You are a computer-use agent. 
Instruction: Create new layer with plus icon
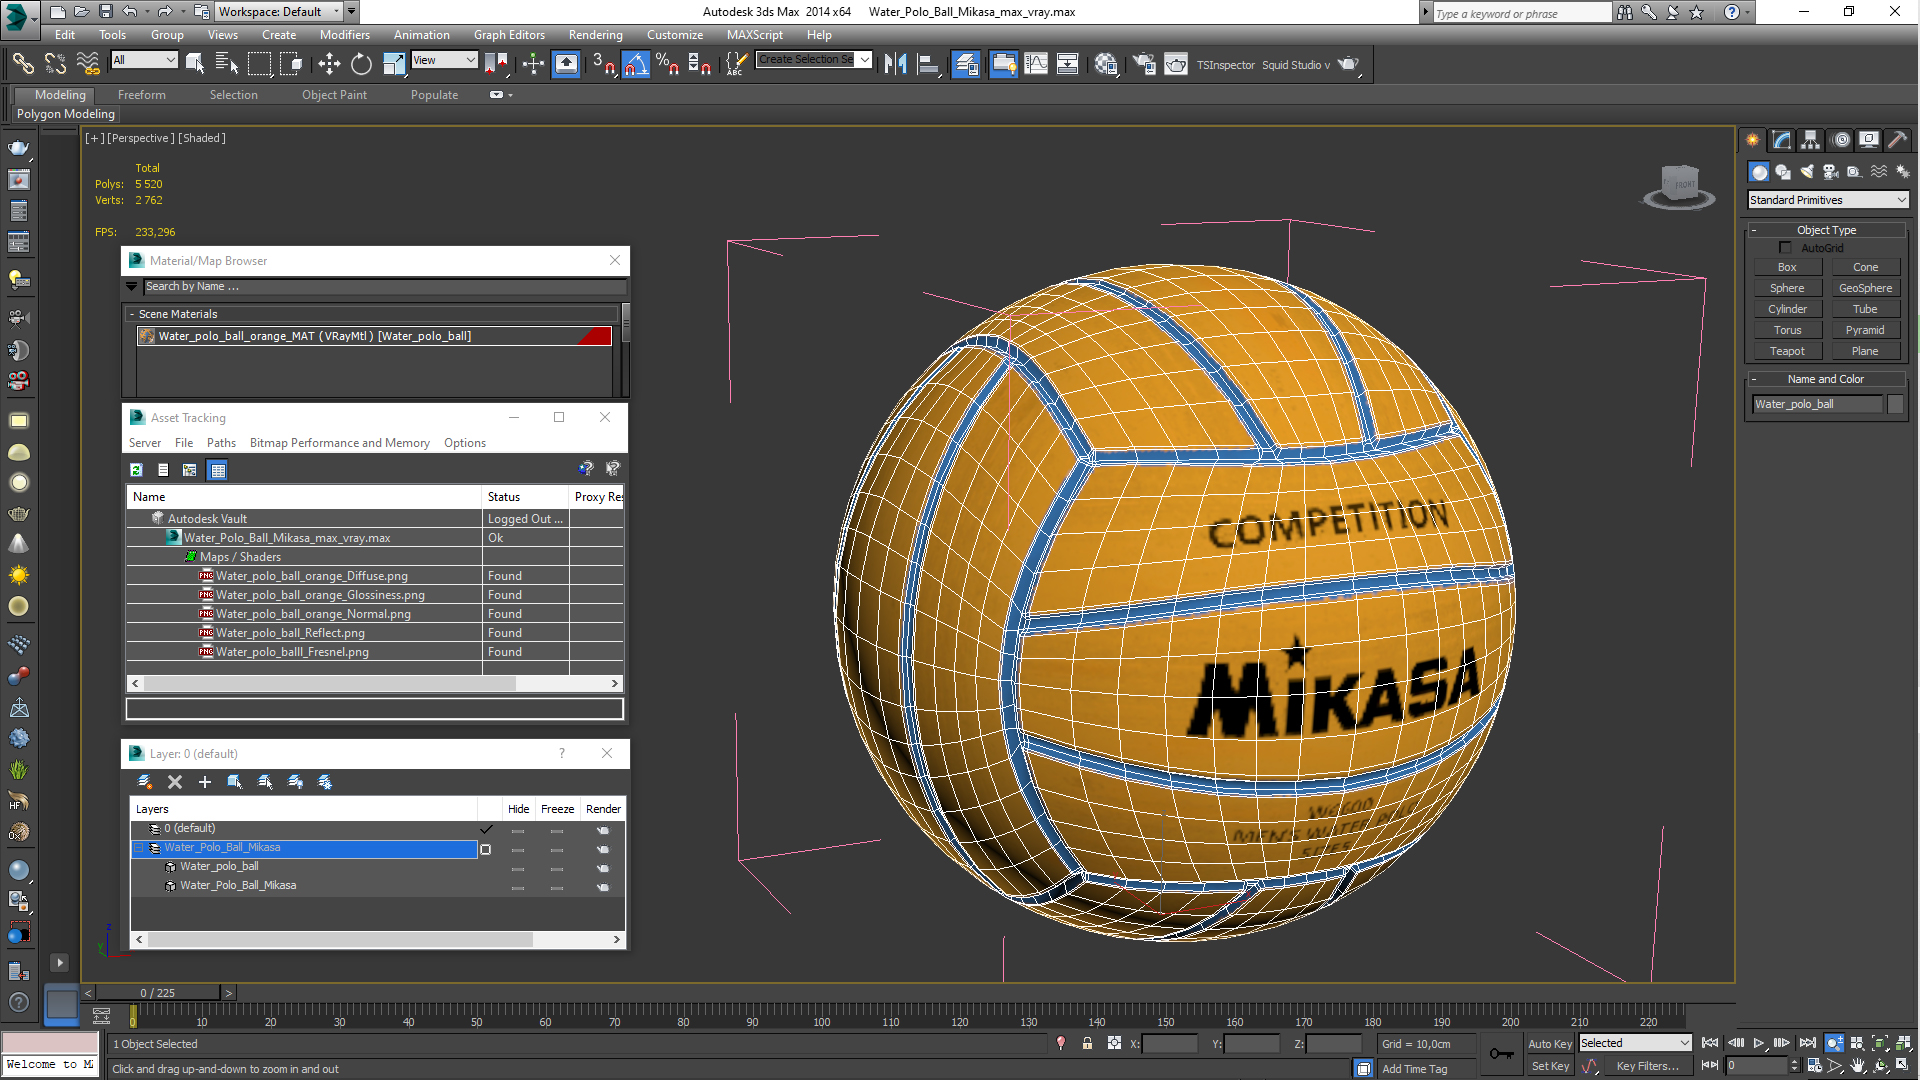click(205, 782)
